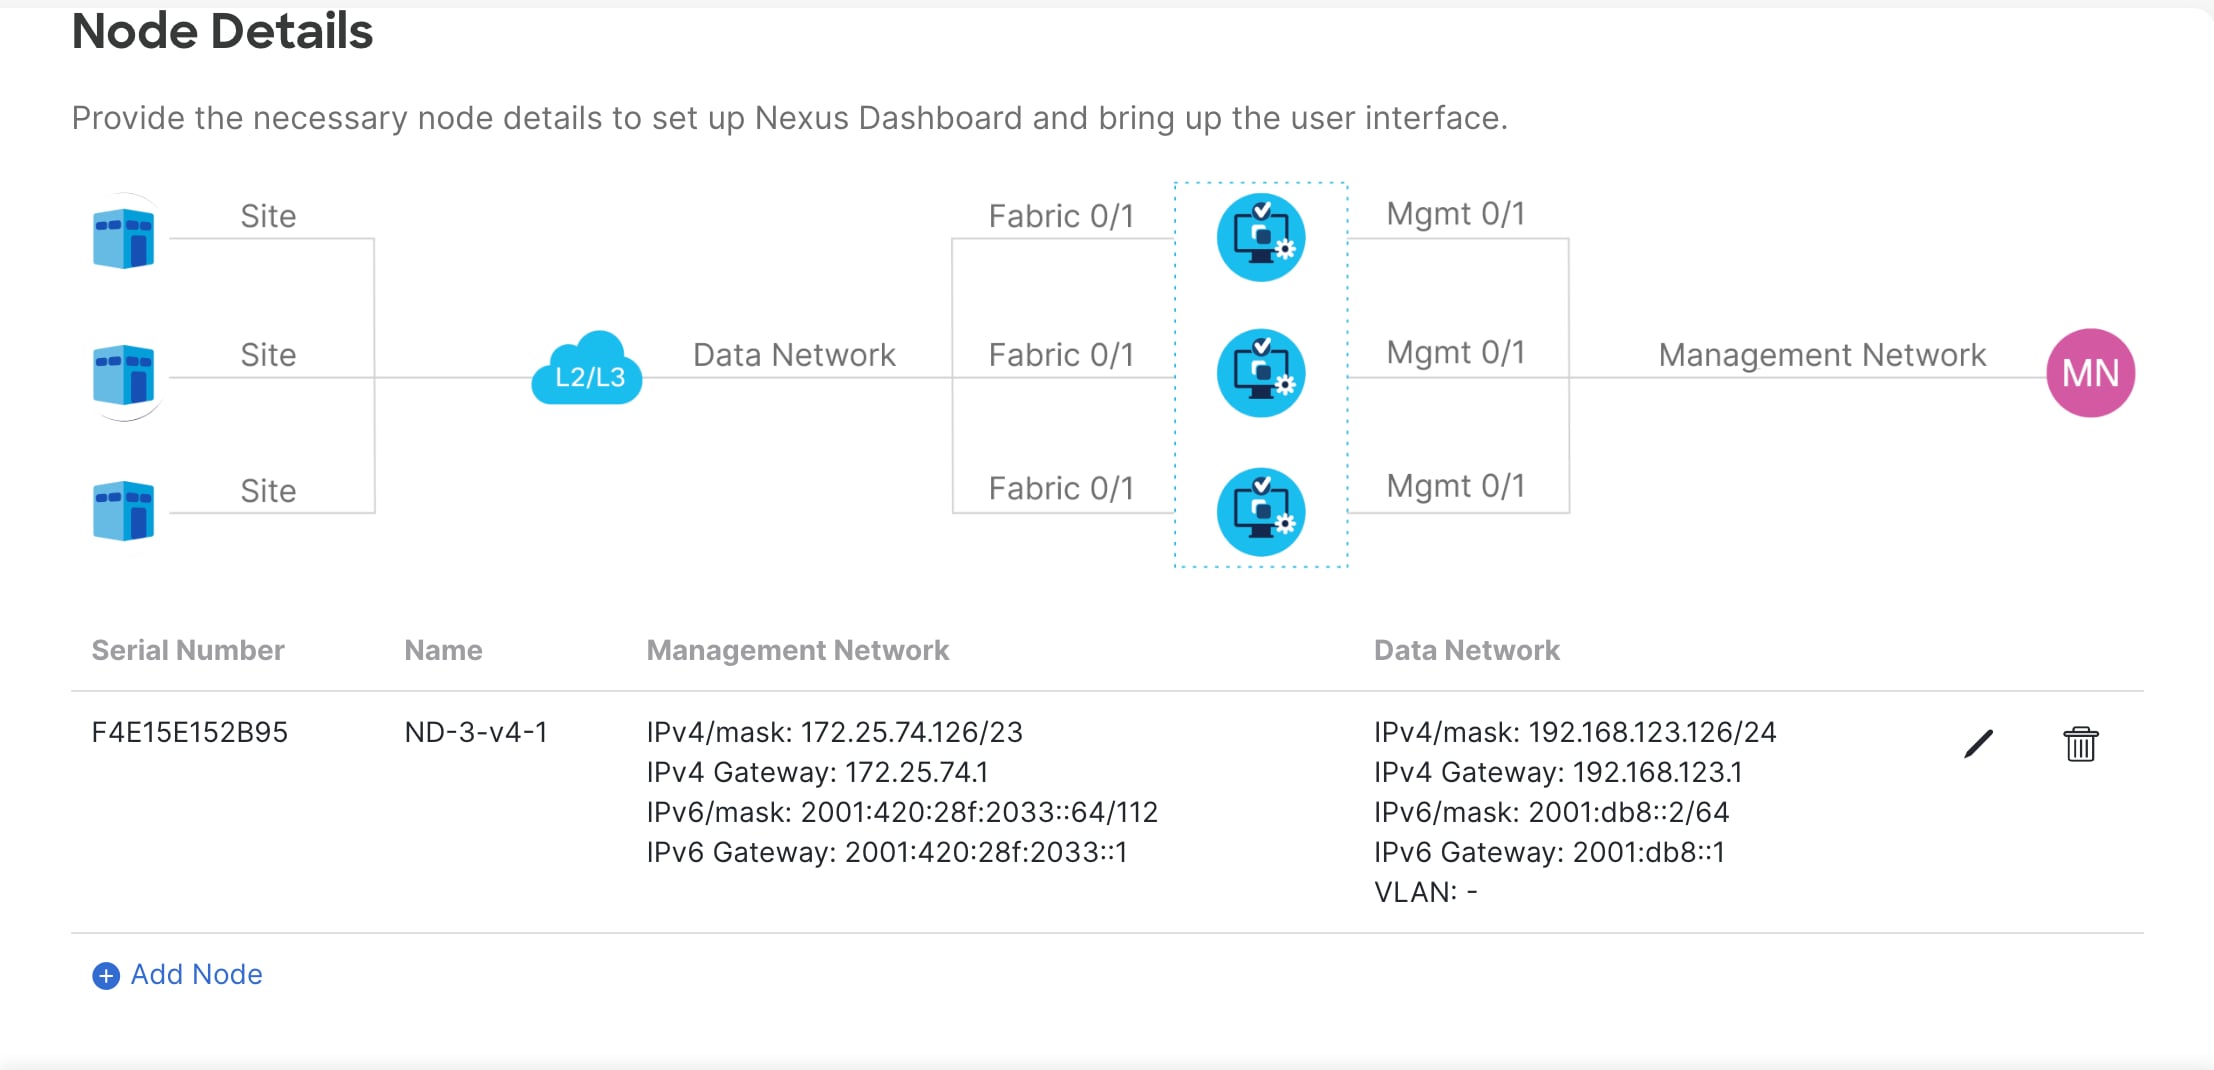Click the Management Network label in the diagram
The width and height of the screenshot is (2214, 1070).
[1822, 355]
